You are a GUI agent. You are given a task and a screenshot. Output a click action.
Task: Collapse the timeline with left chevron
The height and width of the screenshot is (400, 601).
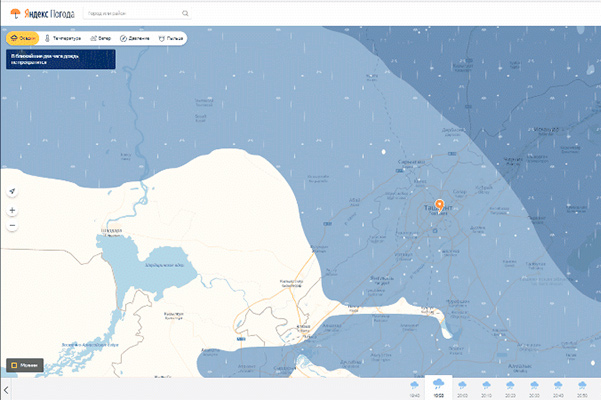6,390
